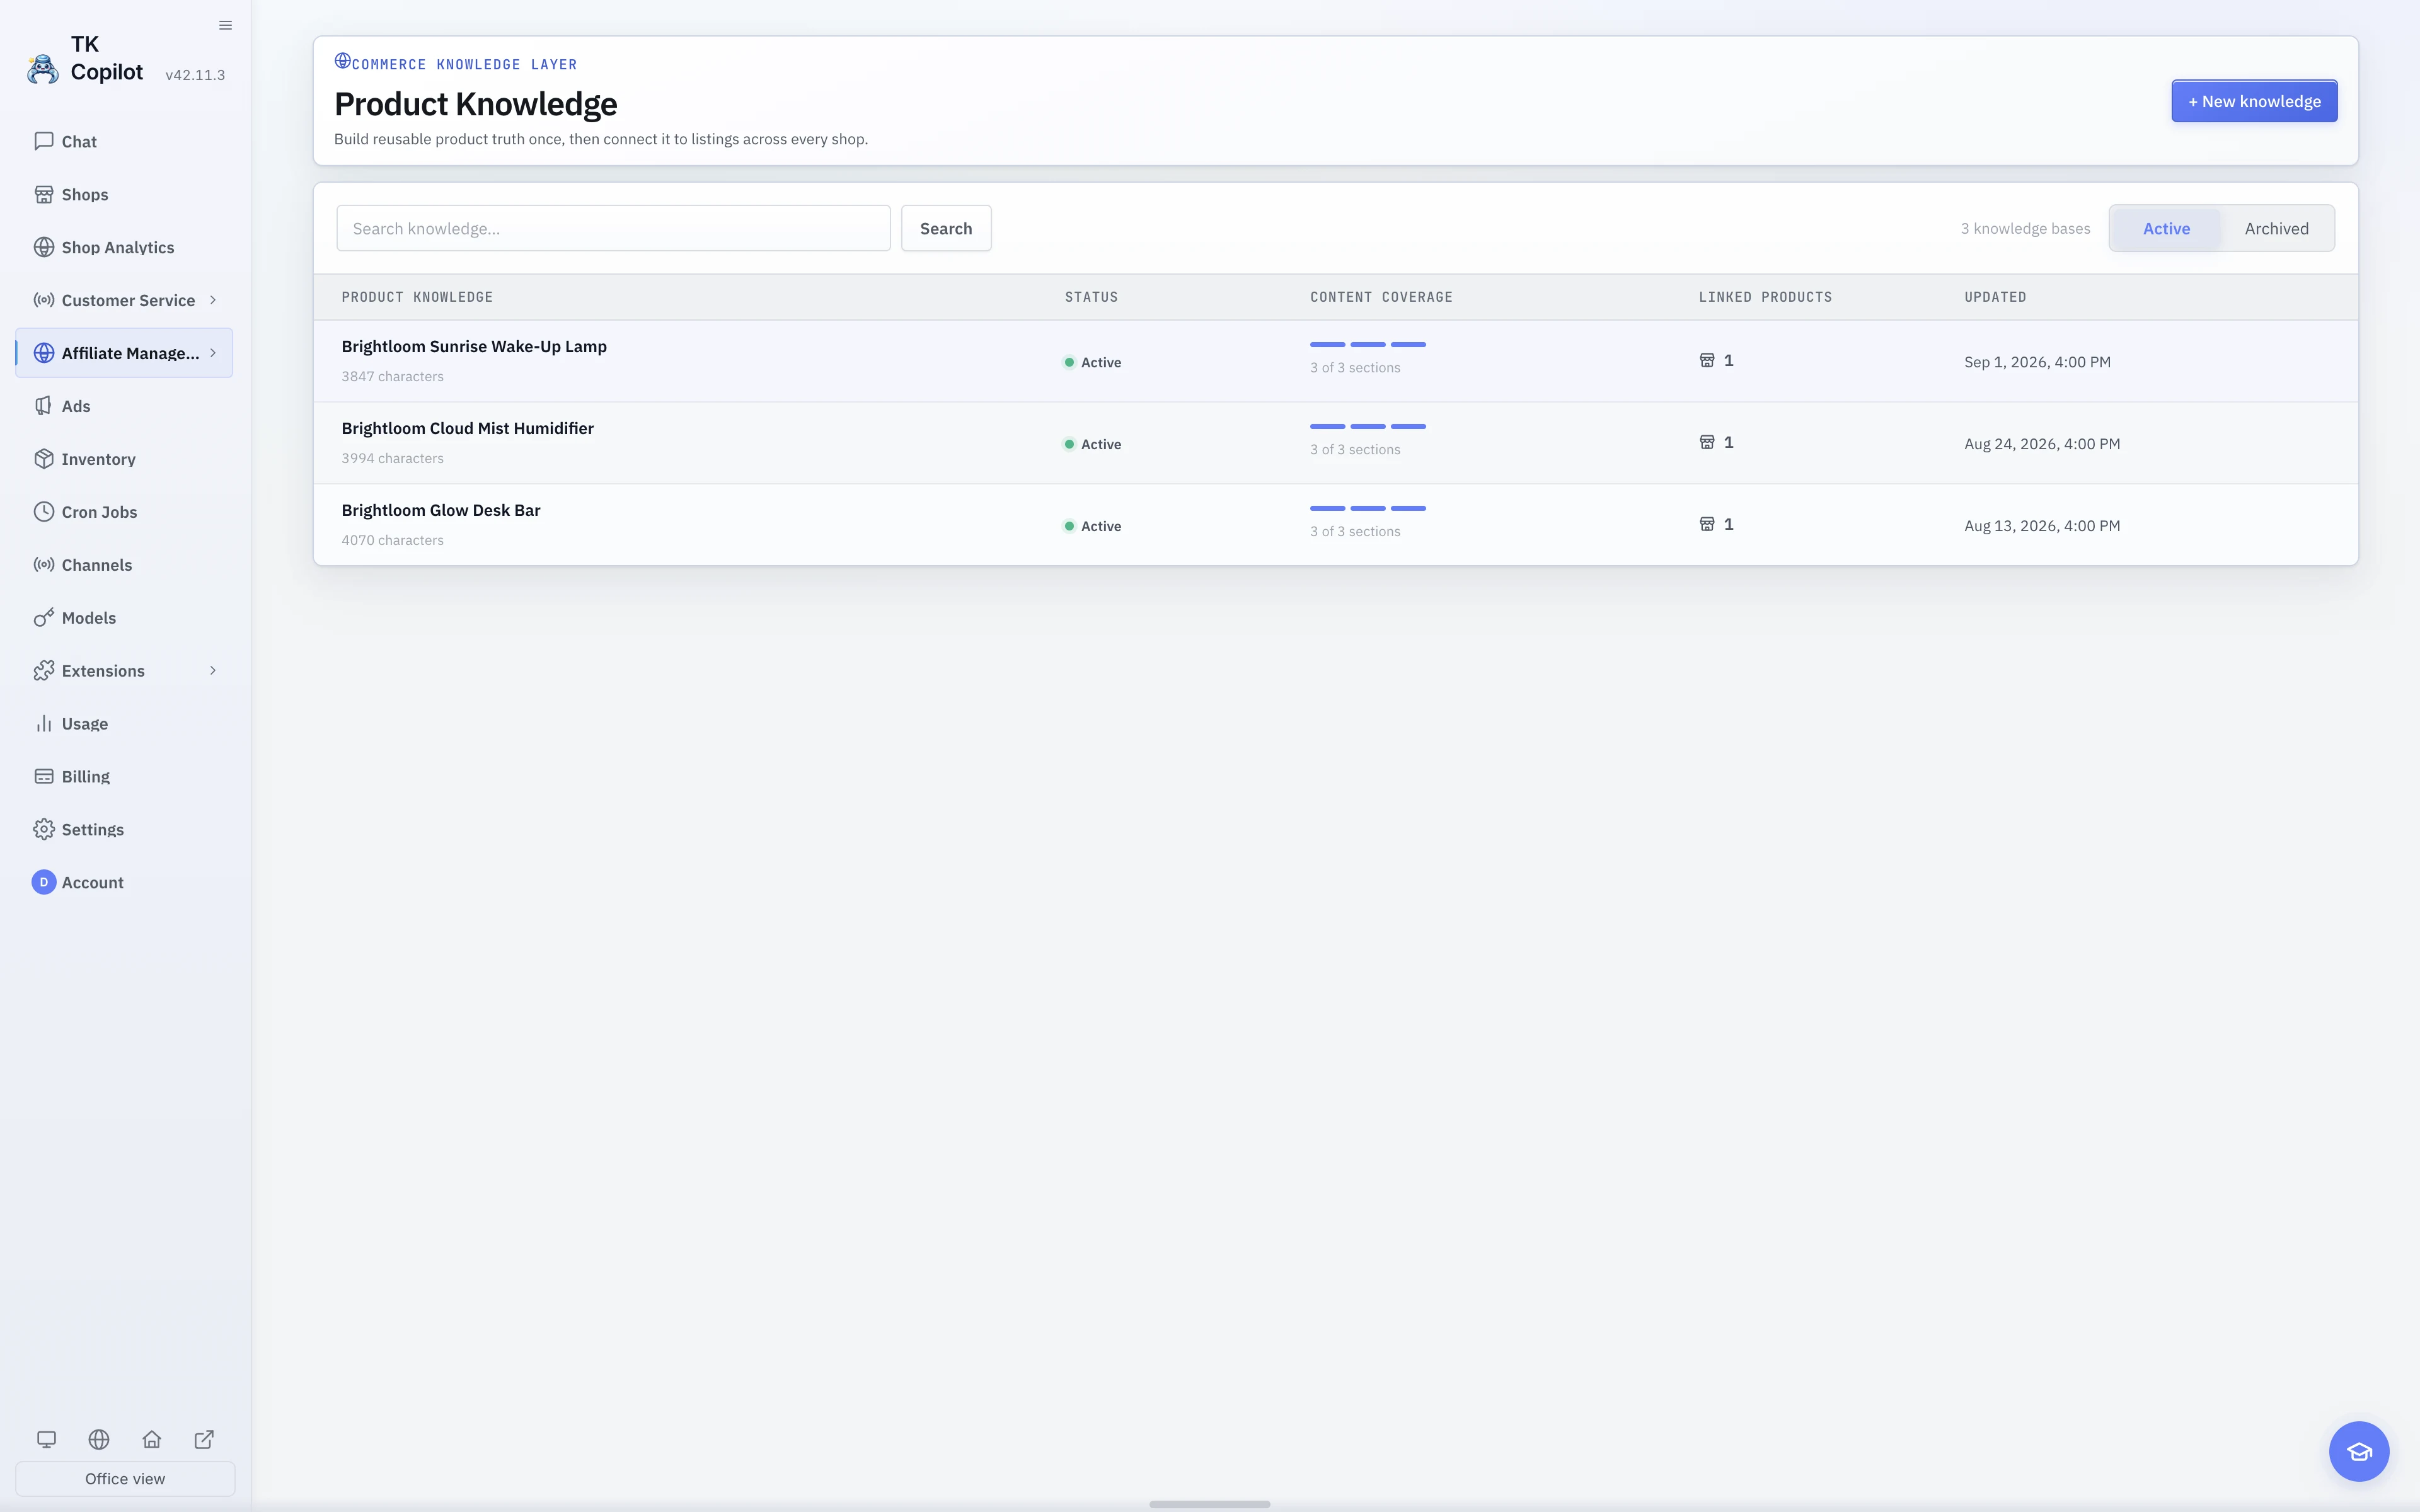
Task: Expand the Extensions submenu chevron
Action: pos(213,671)
